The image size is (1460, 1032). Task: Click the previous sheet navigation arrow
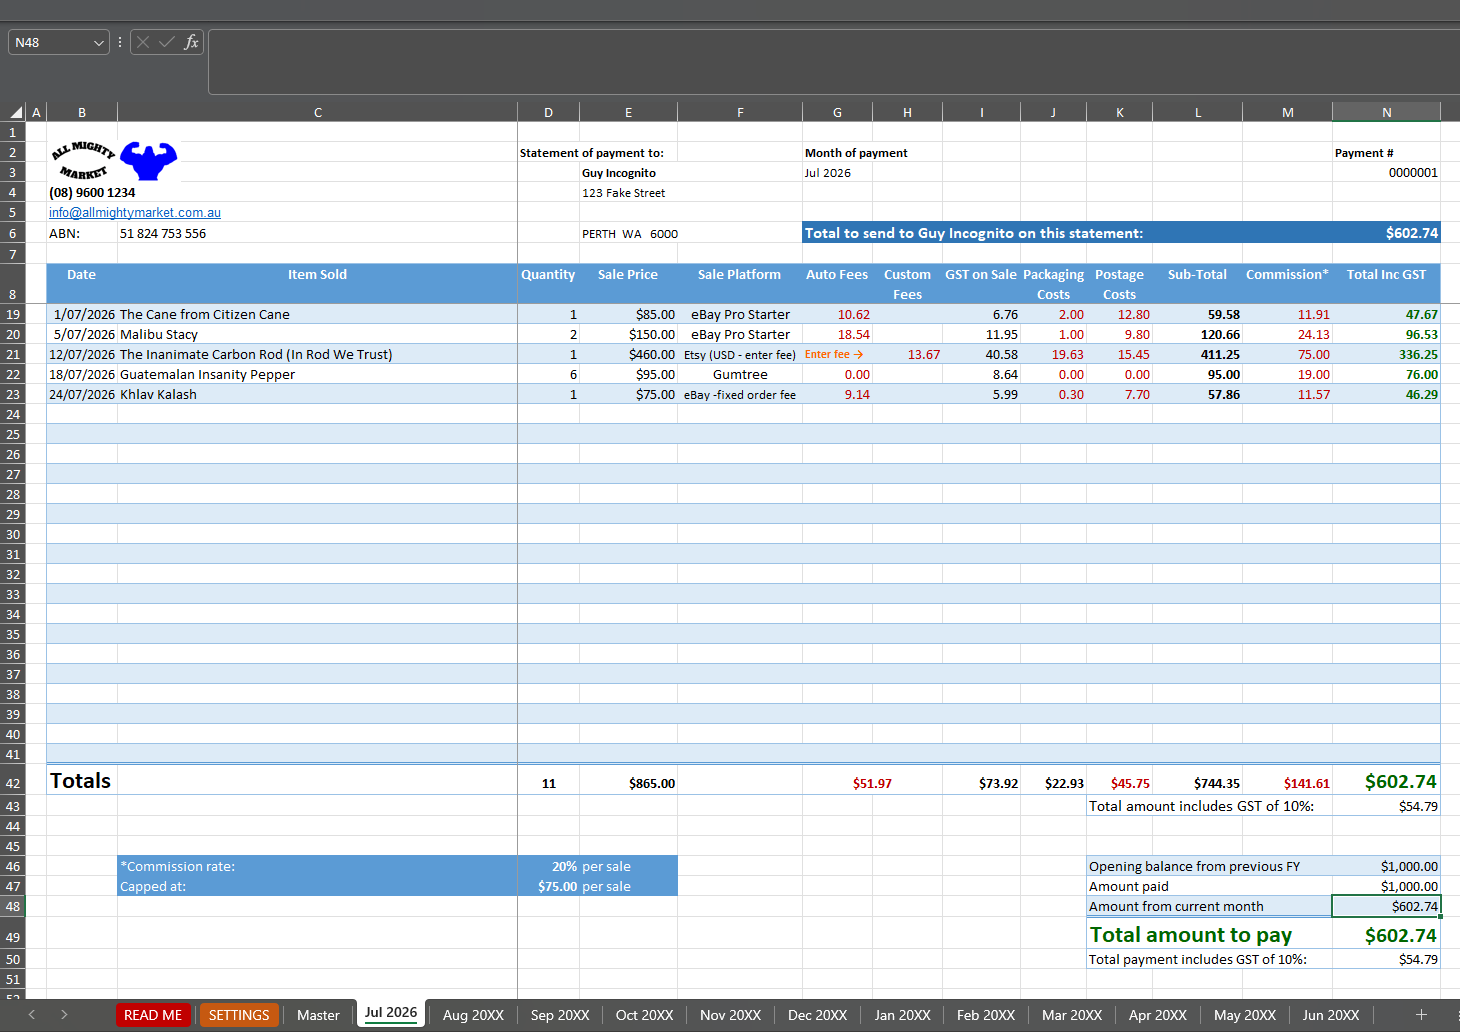tap(32, 1014)
